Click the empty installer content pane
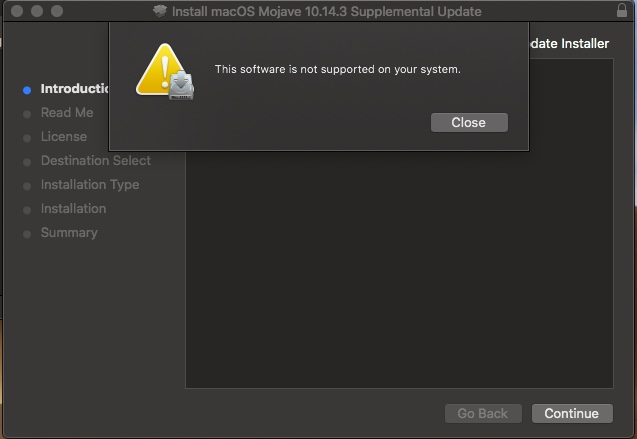 399,270
